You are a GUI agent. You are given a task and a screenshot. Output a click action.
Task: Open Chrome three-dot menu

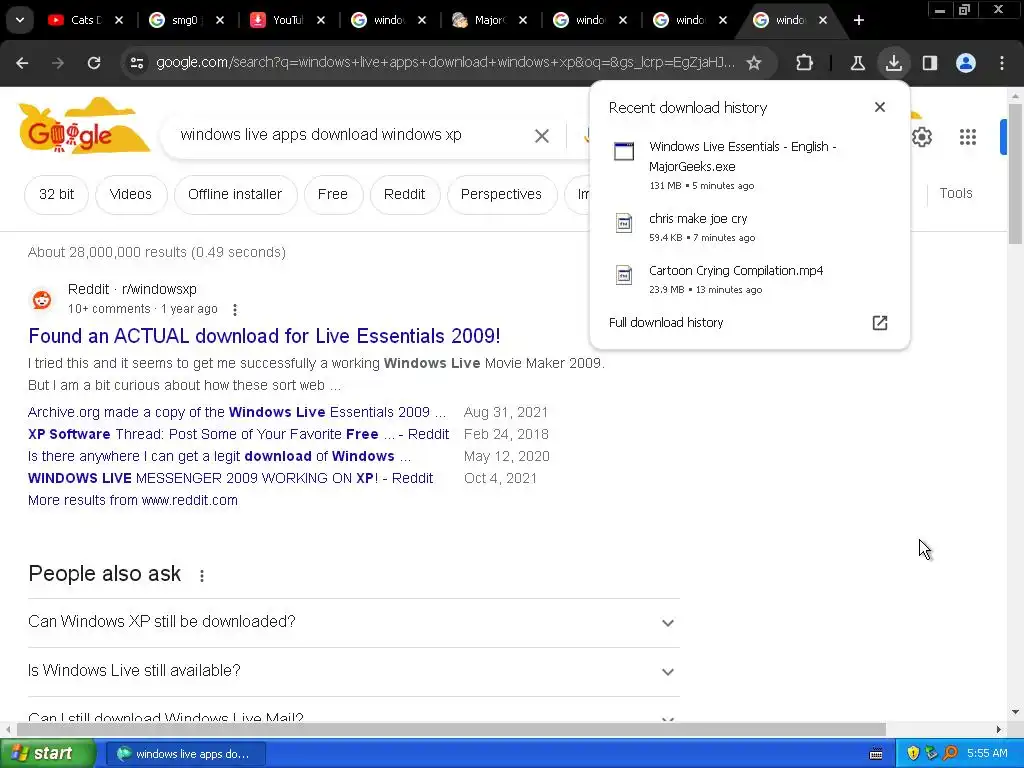coord(1002,63)
